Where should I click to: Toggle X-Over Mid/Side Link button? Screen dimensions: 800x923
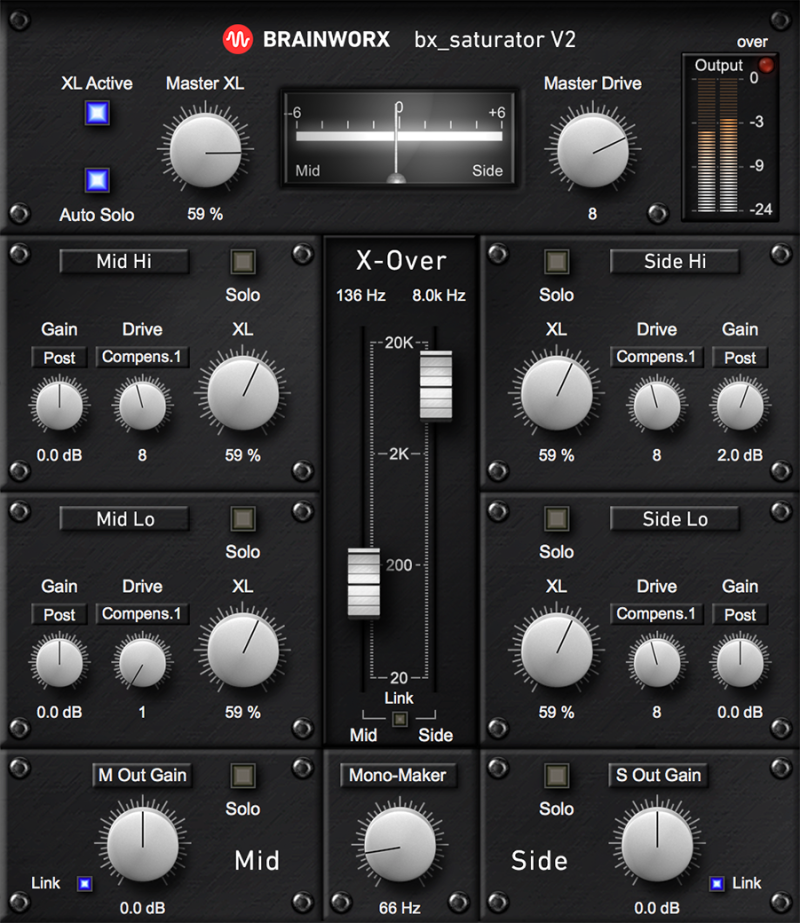click(x=400, y=718)
